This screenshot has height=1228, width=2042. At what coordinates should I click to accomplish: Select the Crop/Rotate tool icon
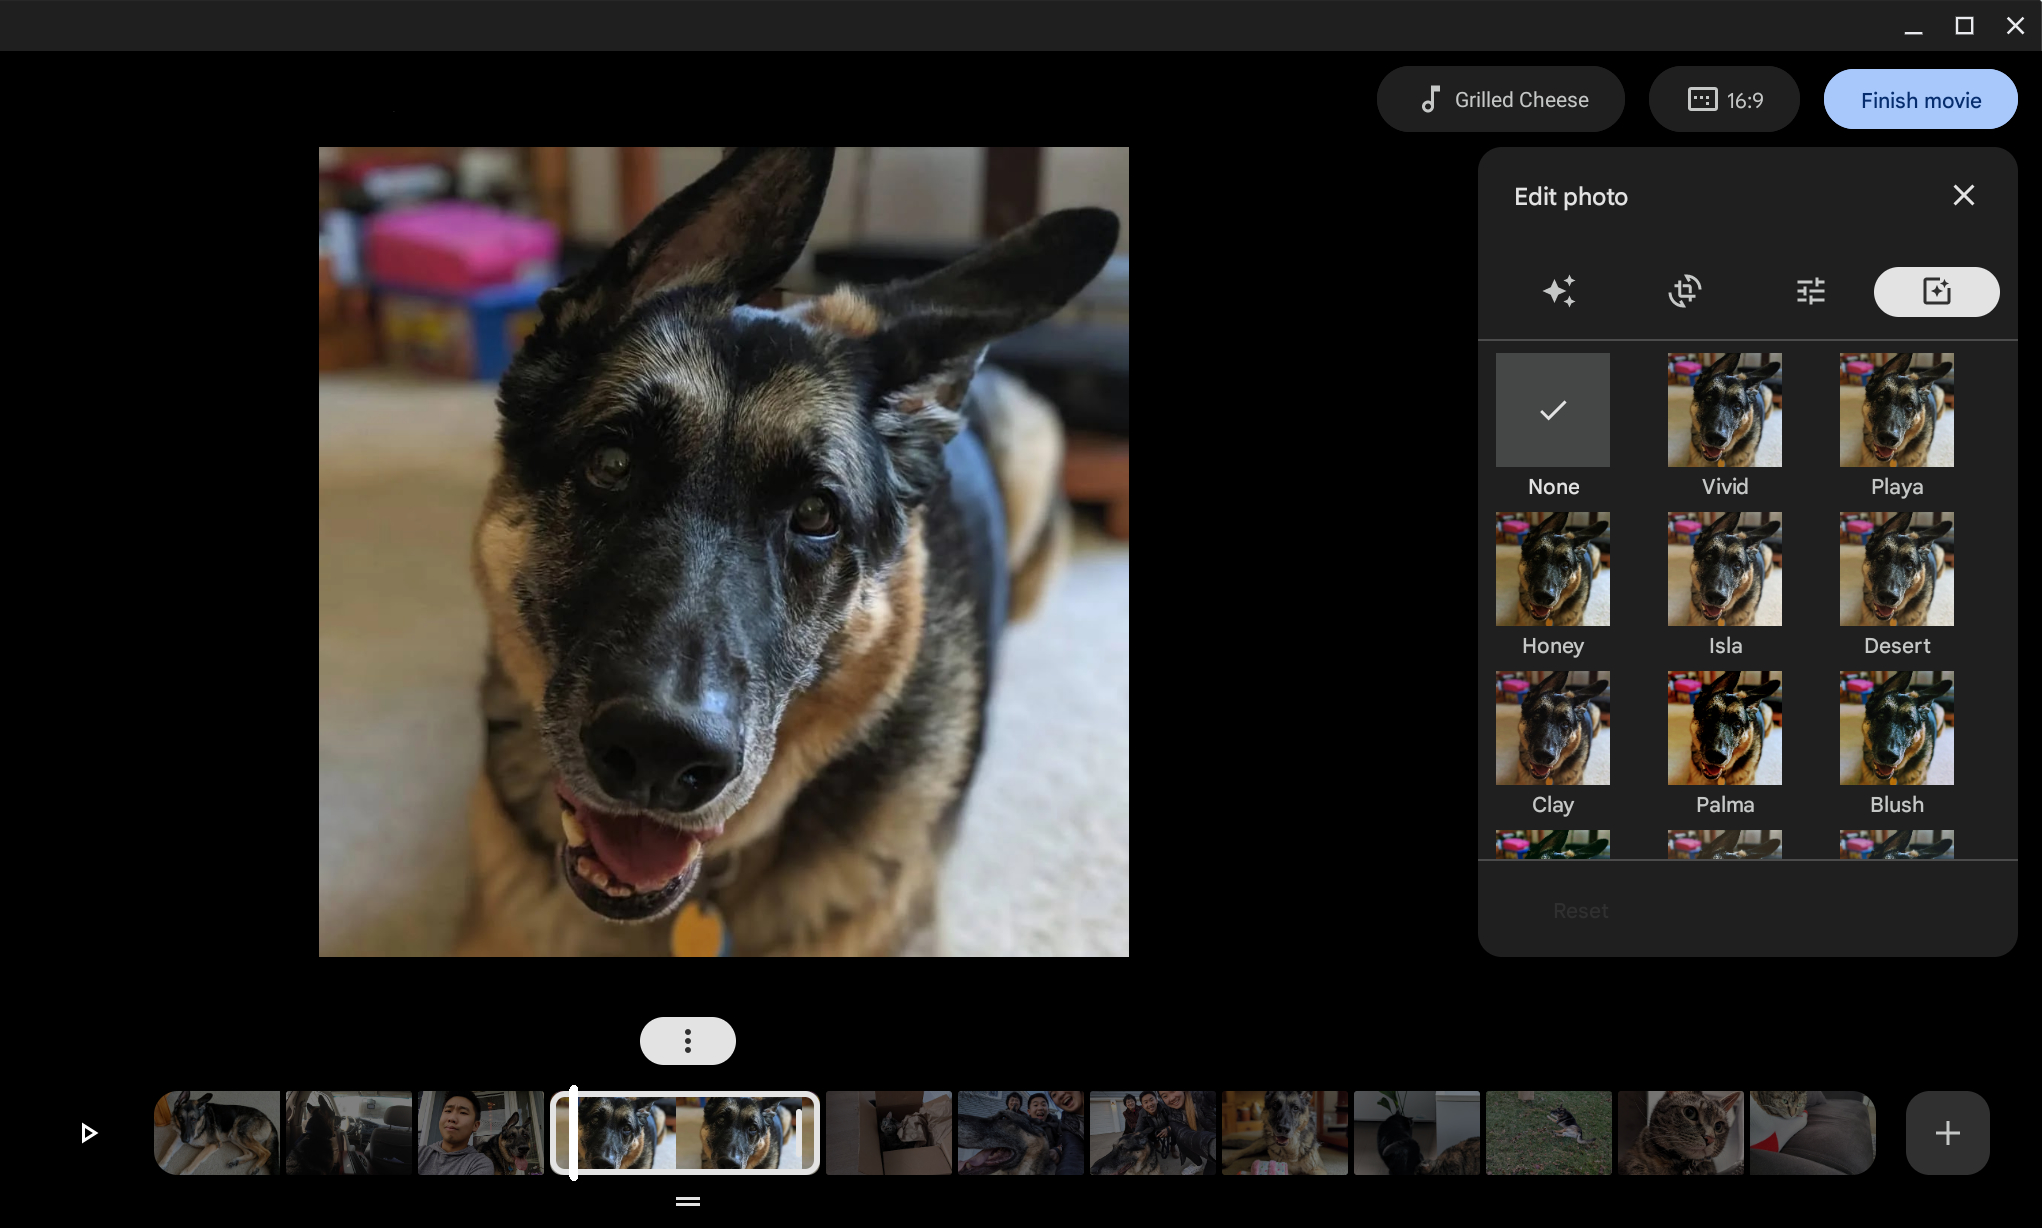(1685, 290)
